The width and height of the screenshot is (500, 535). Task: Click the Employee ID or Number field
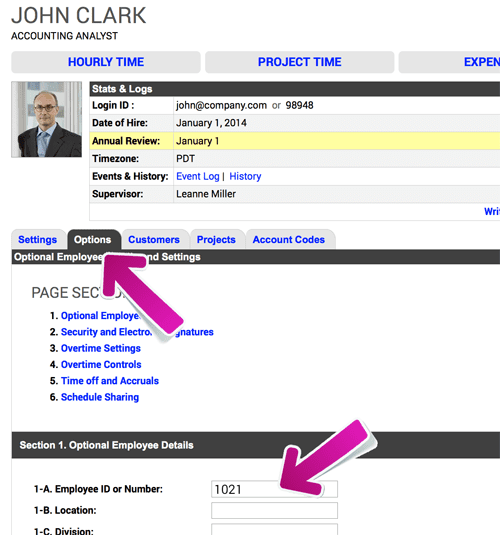pos(274,489)
